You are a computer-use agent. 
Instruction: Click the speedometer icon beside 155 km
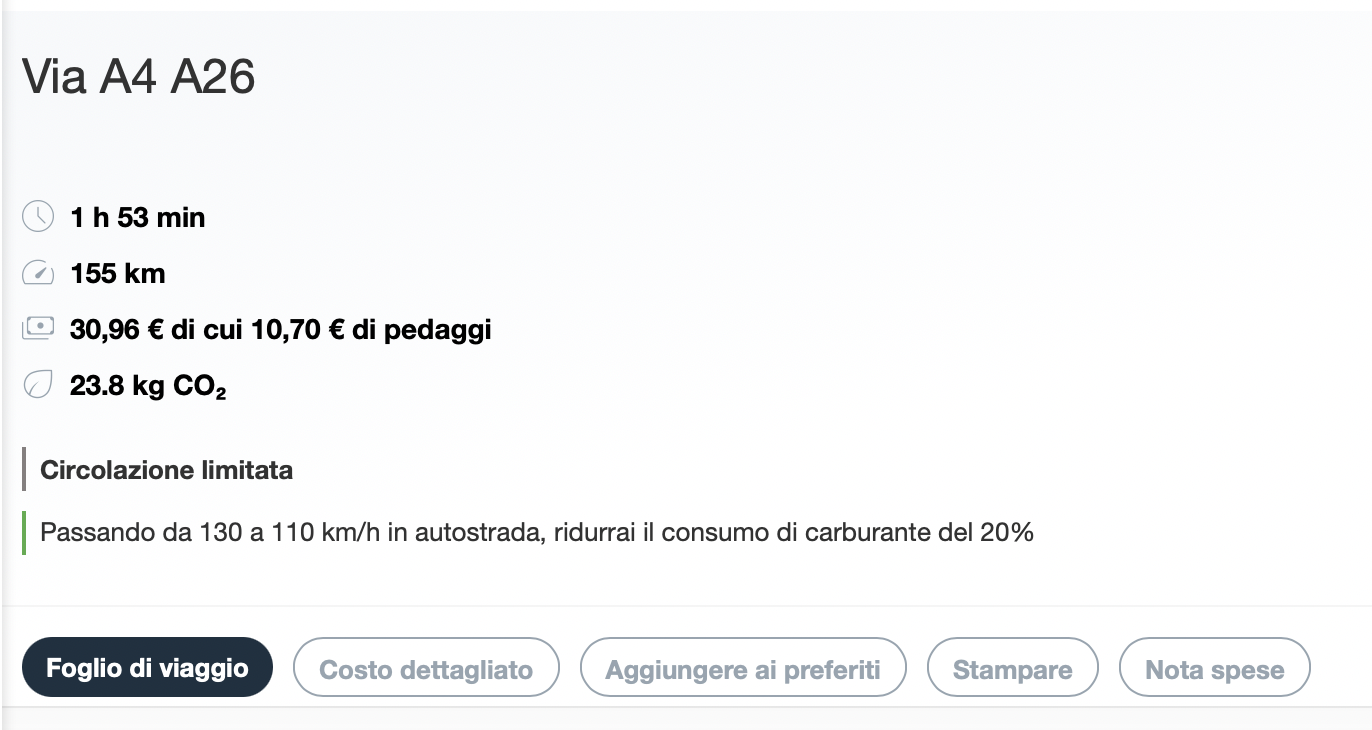click(x=37, y=273)
